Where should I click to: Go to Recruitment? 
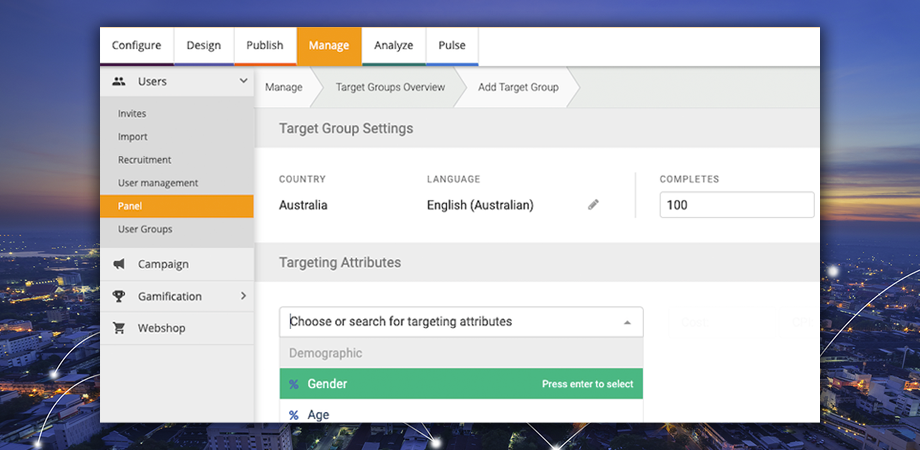(144, 160)
